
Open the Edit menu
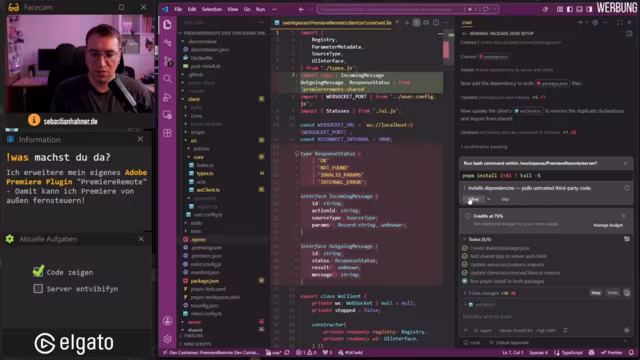point(192,9)
